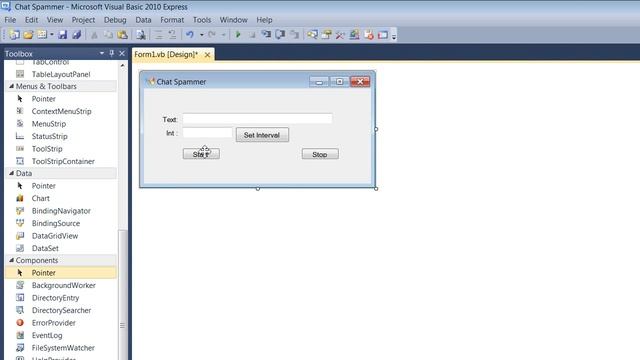Select DataSet in the Toolbox
The width and height of the screenshot is (640, 360).
click(61, 248)
